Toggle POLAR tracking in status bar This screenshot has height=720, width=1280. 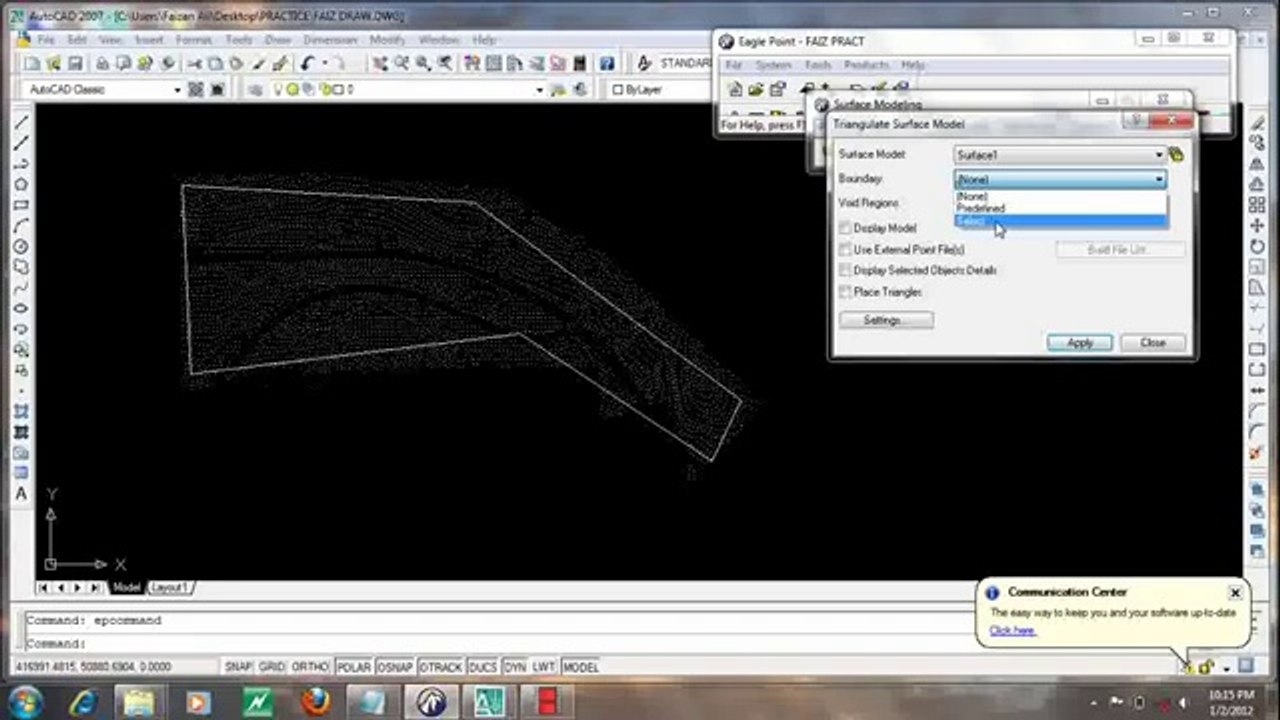click(x=353, y=667)
